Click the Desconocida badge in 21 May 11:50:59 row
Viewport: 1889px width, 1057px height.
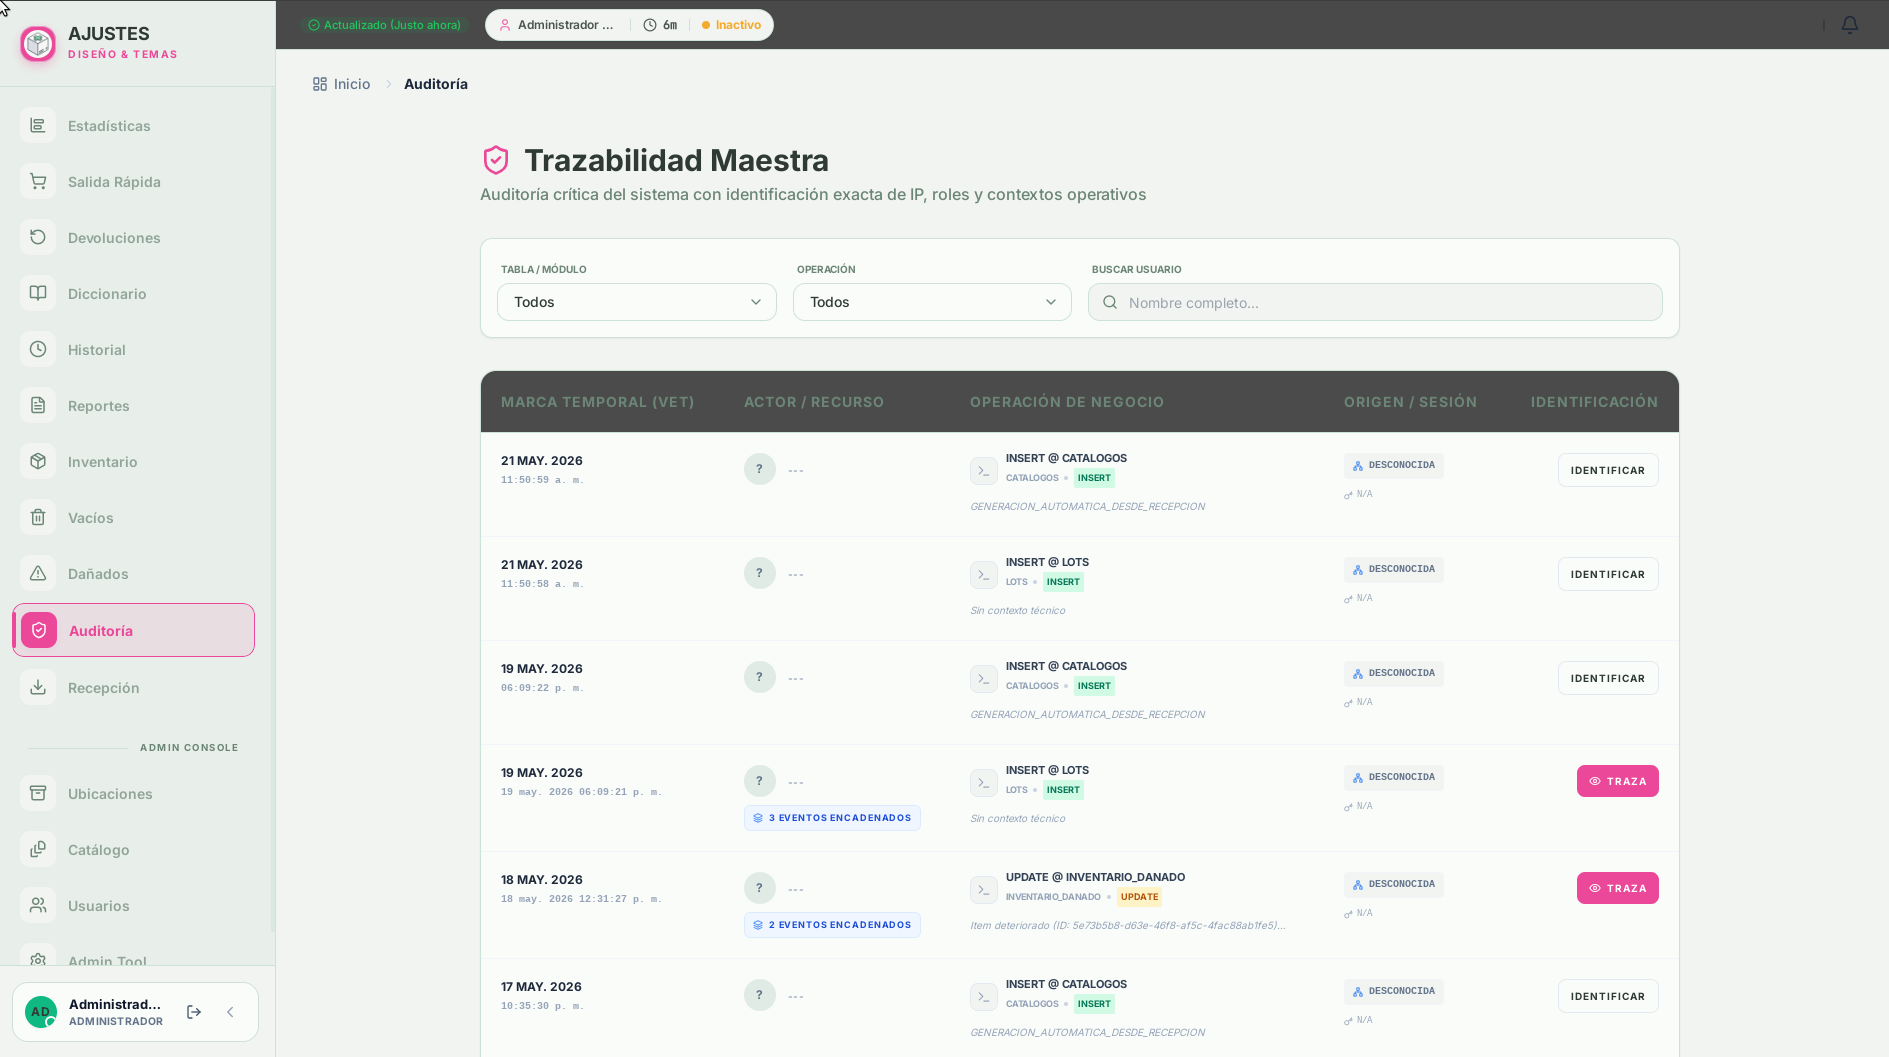click(1394, 465)
